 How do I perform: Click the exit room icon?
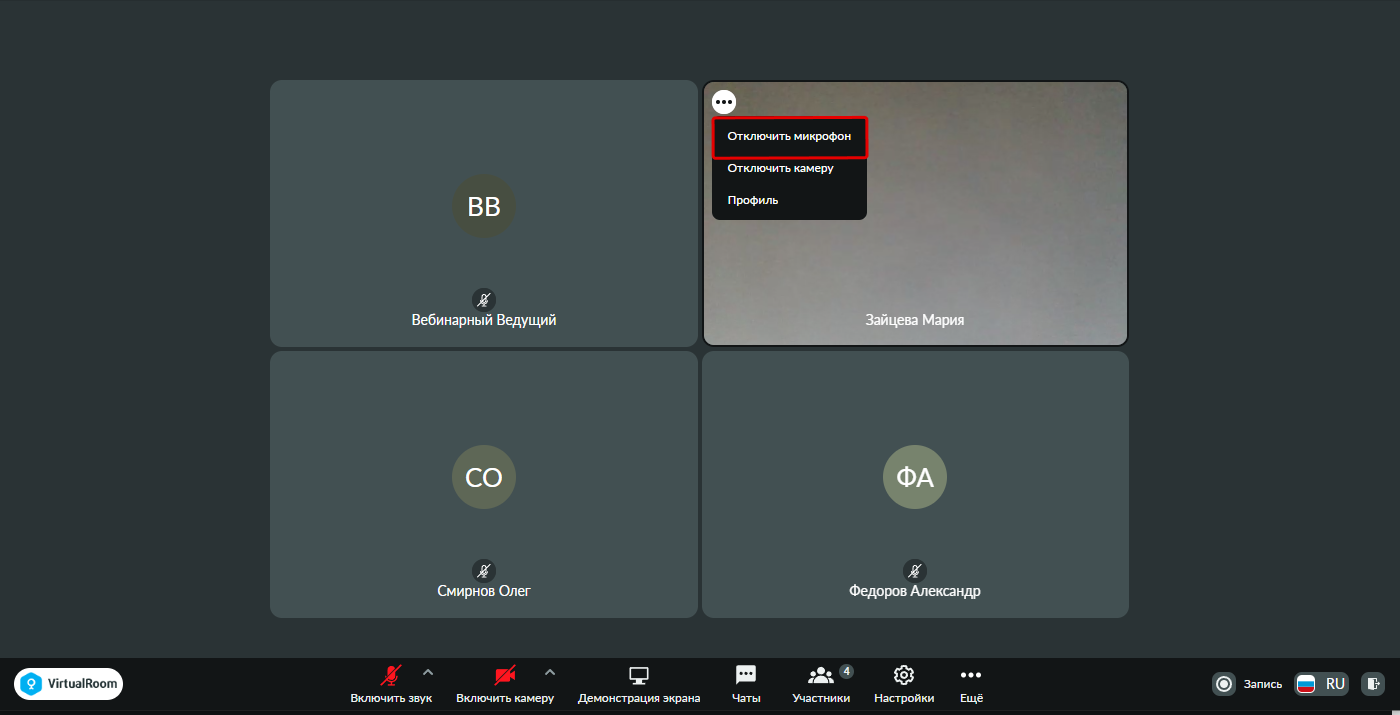pos(1374,684)
